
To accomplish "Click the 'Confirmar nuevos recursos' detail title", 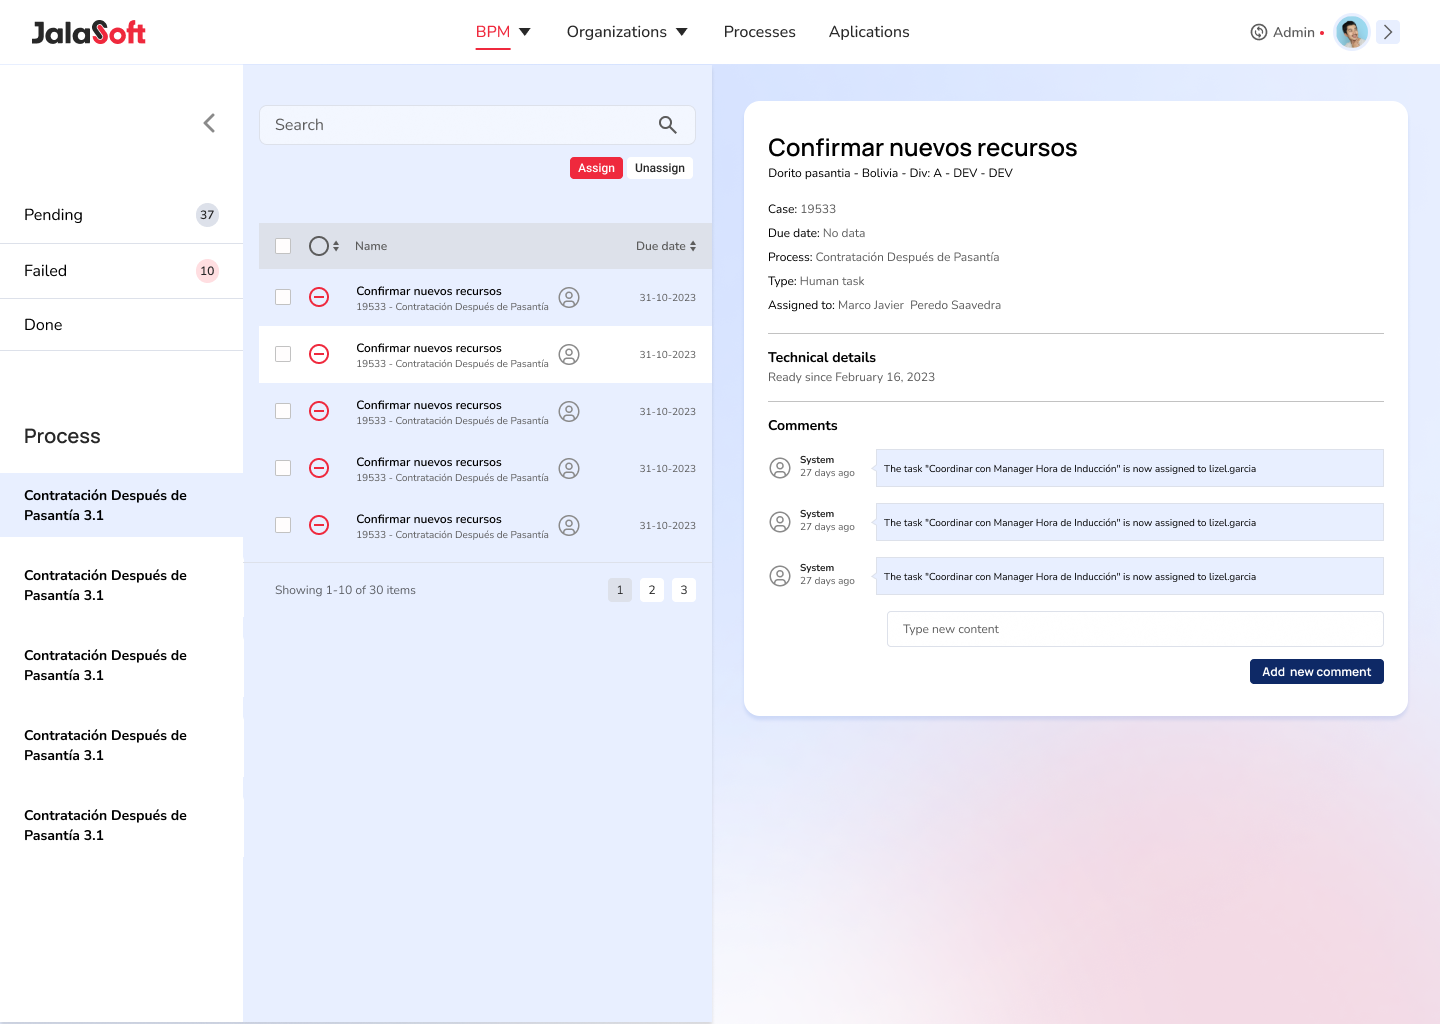I will (922, 148).
